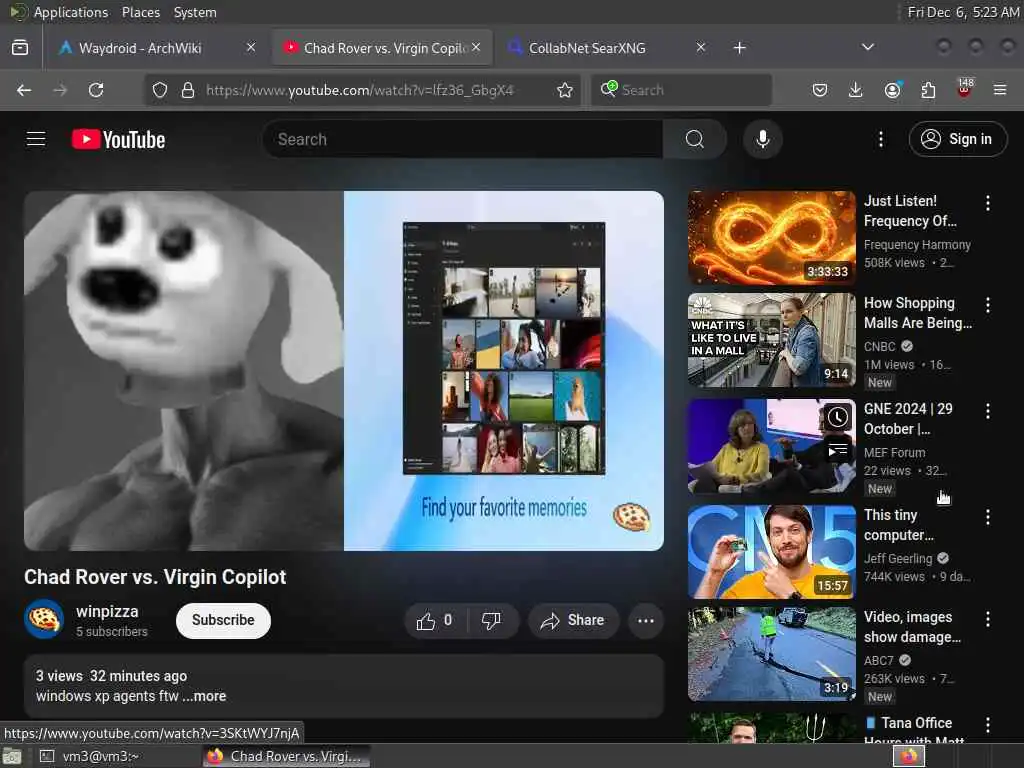Open options for Just Listen! video
The image size is (1024, 768).
point(987,203)
